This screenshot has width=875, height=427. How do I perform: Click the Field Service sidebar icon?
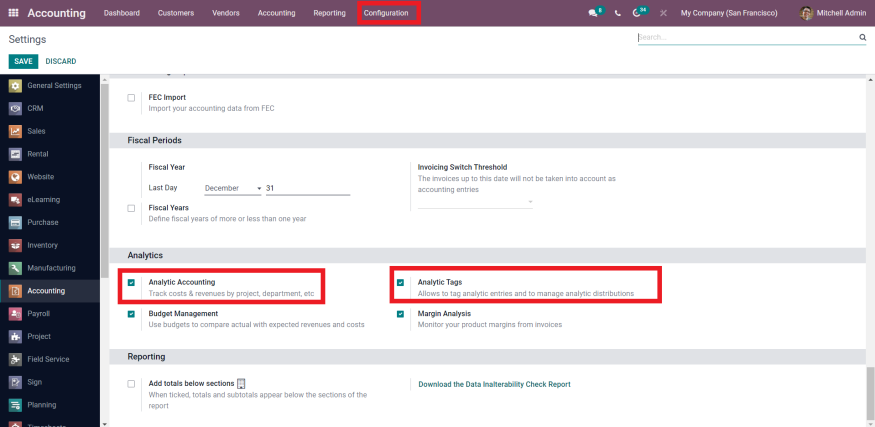pyautogui.click(x=16, y=359)
